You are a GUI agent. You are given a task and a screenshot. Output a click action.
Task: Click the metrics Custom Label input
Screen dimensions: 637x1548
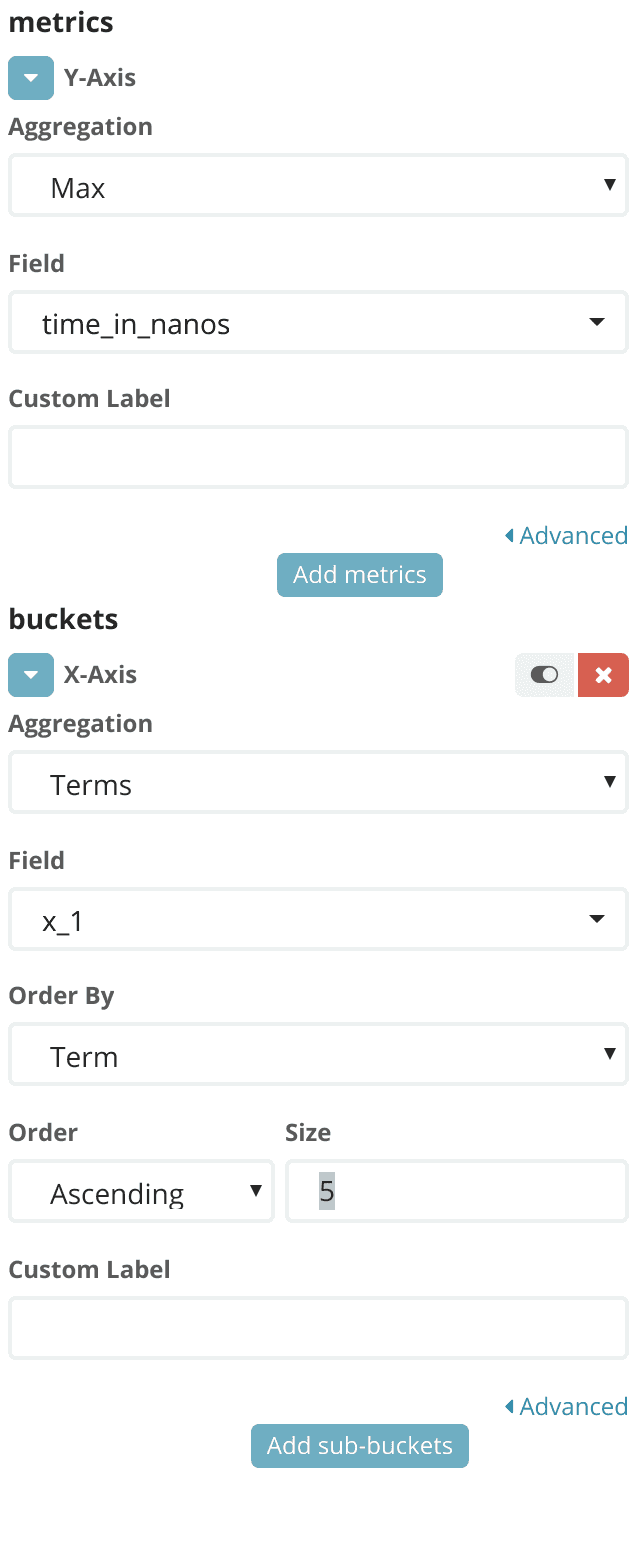point(318,458)
